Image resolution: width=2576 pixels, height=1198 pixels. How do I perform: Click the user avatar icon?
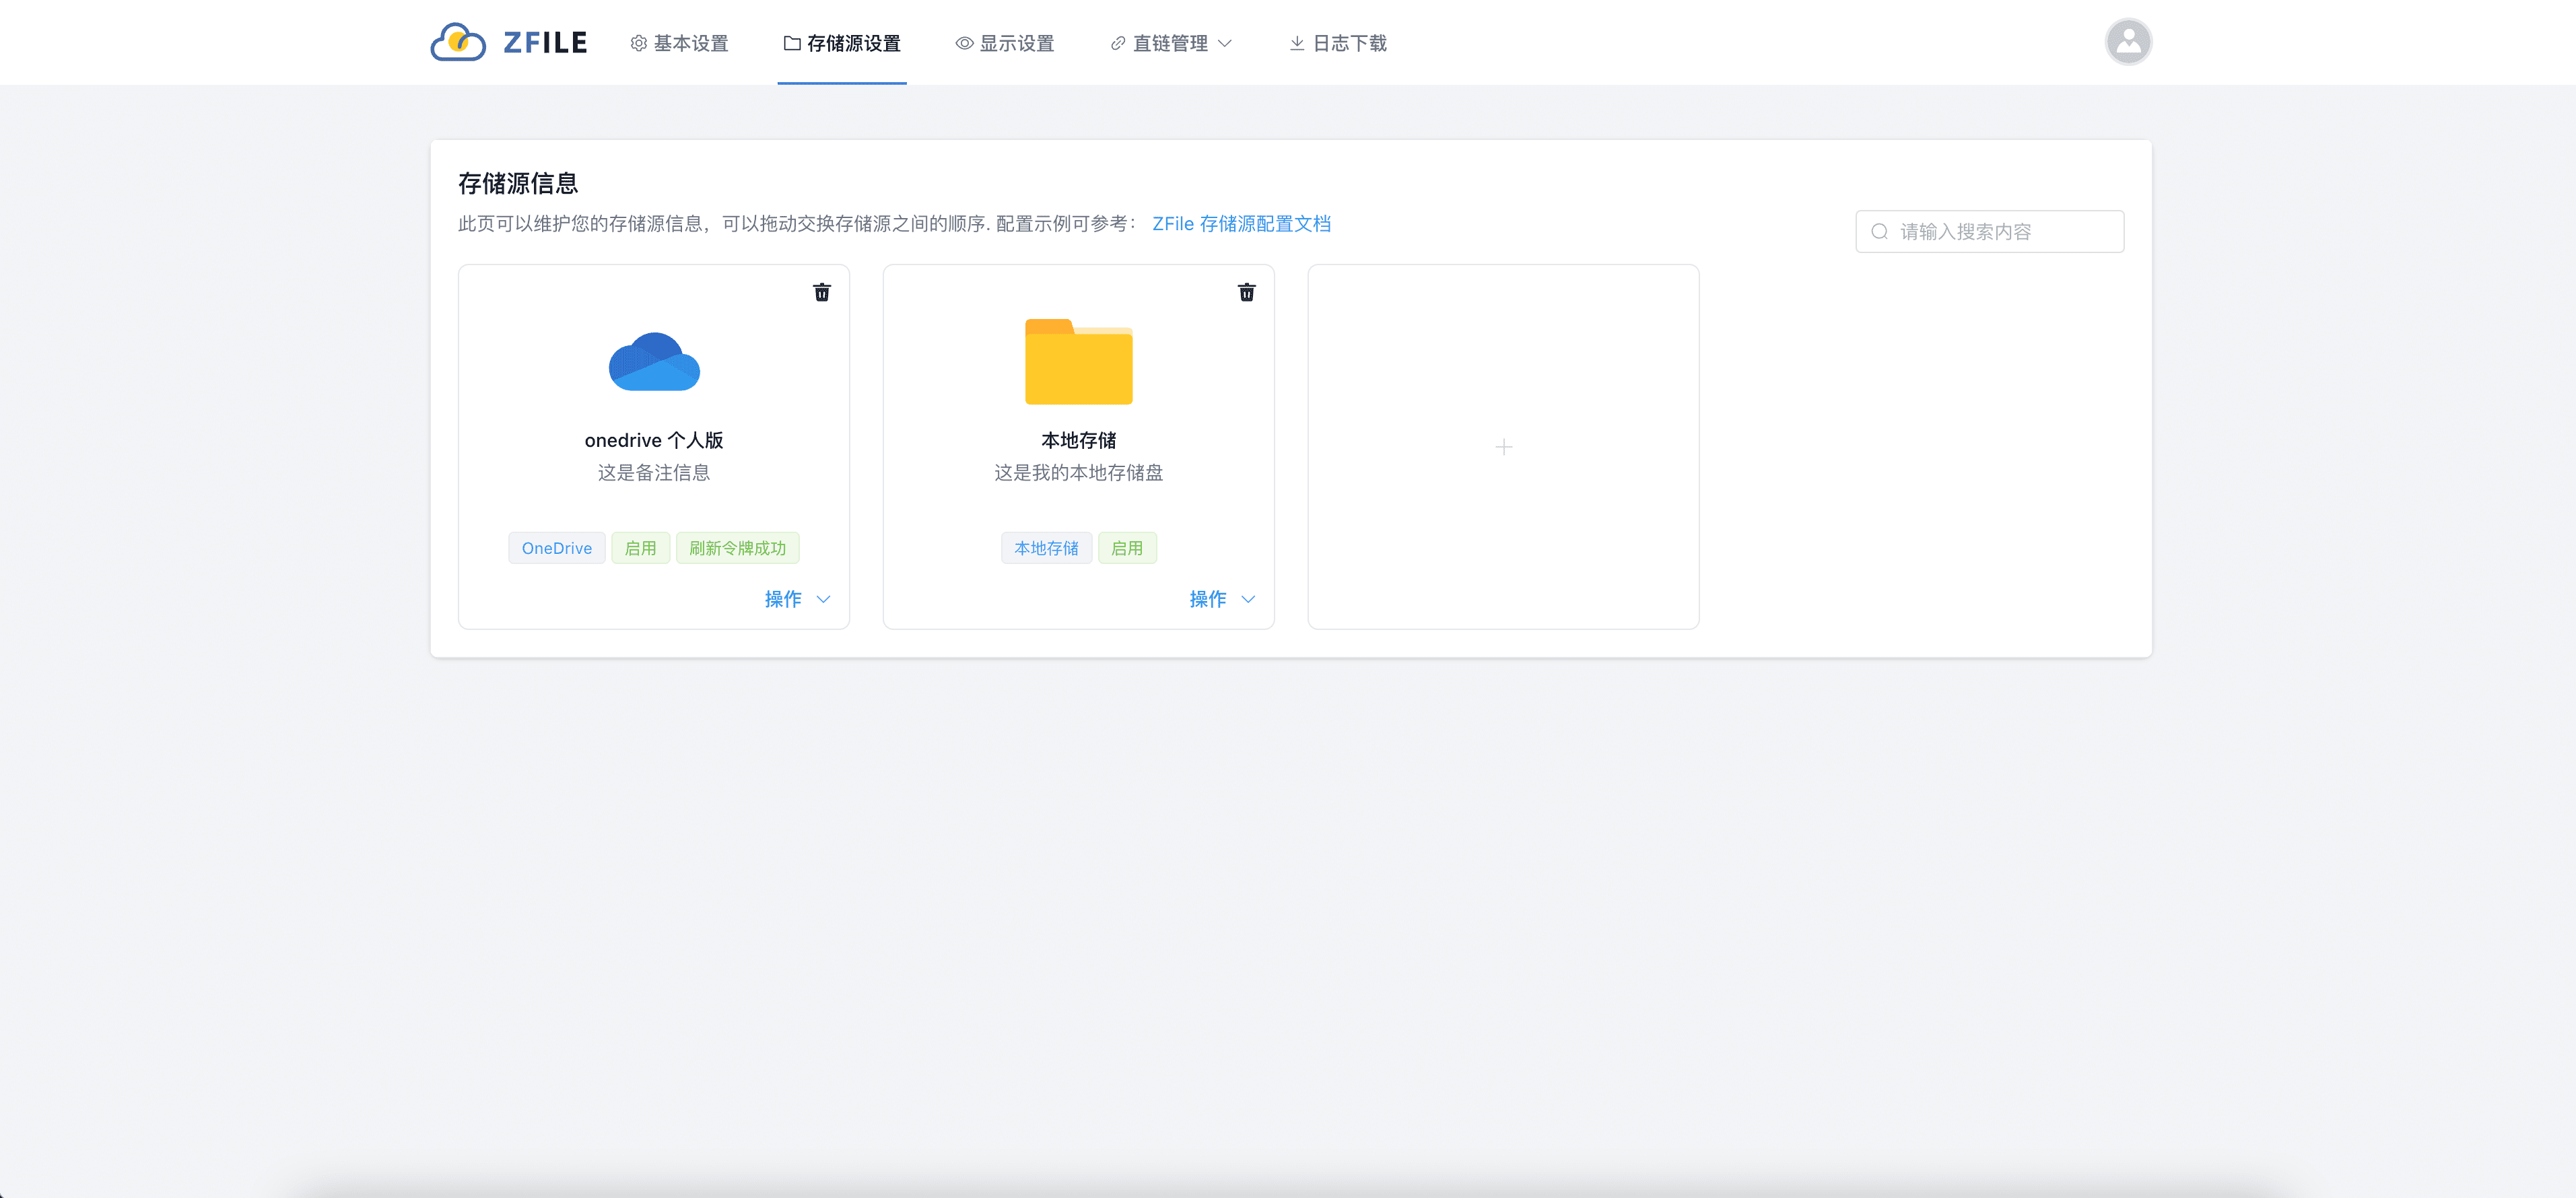[x=2128, y=42]
